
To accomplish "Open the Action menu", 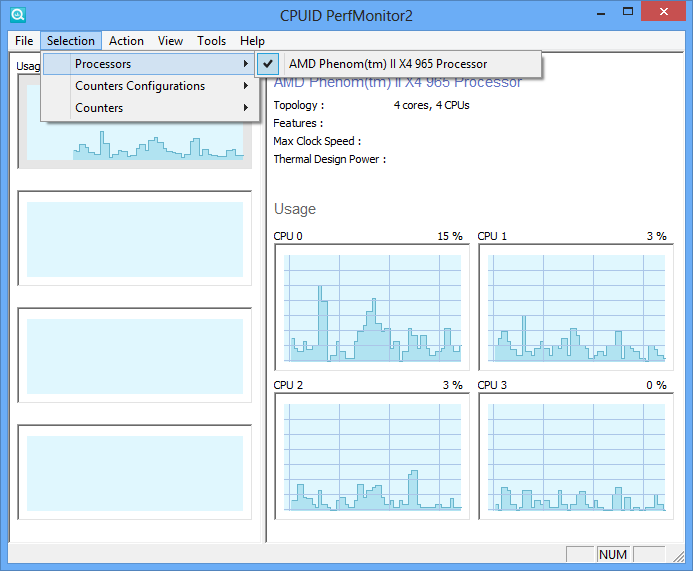I will 126,41.
